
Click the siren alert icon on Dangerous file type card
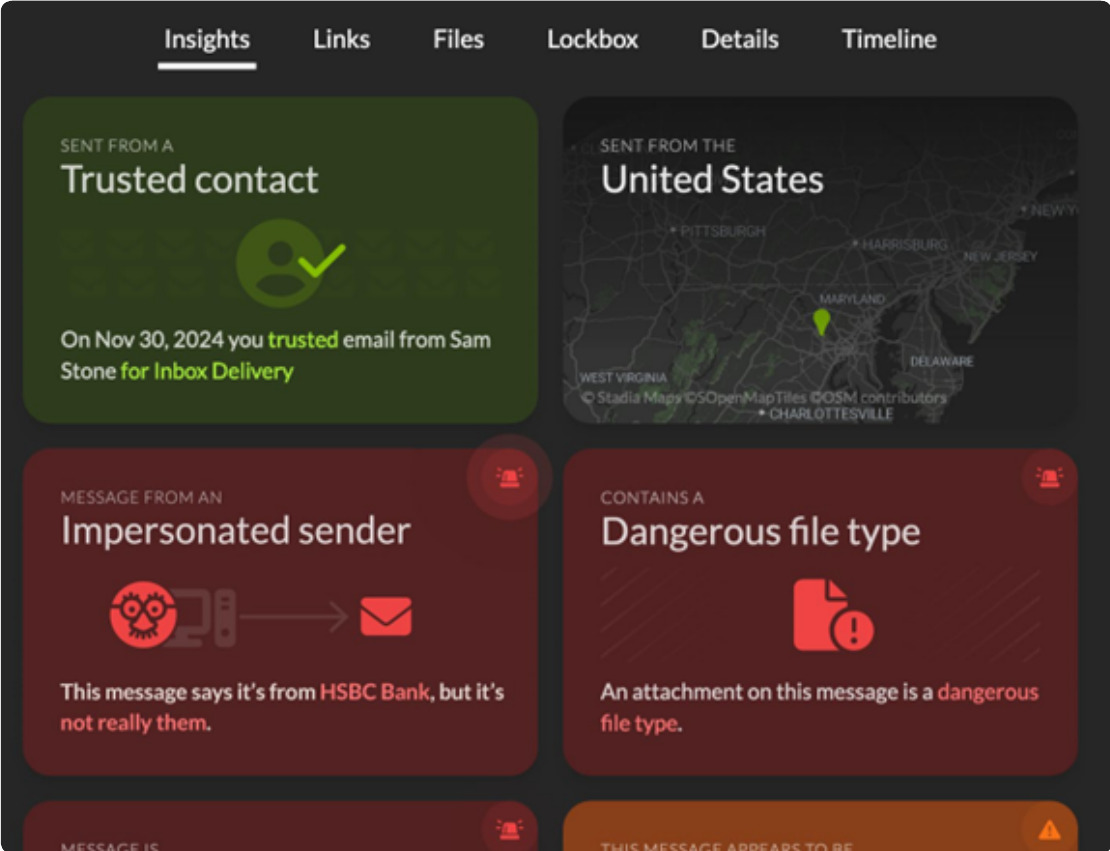point(1049,477)
